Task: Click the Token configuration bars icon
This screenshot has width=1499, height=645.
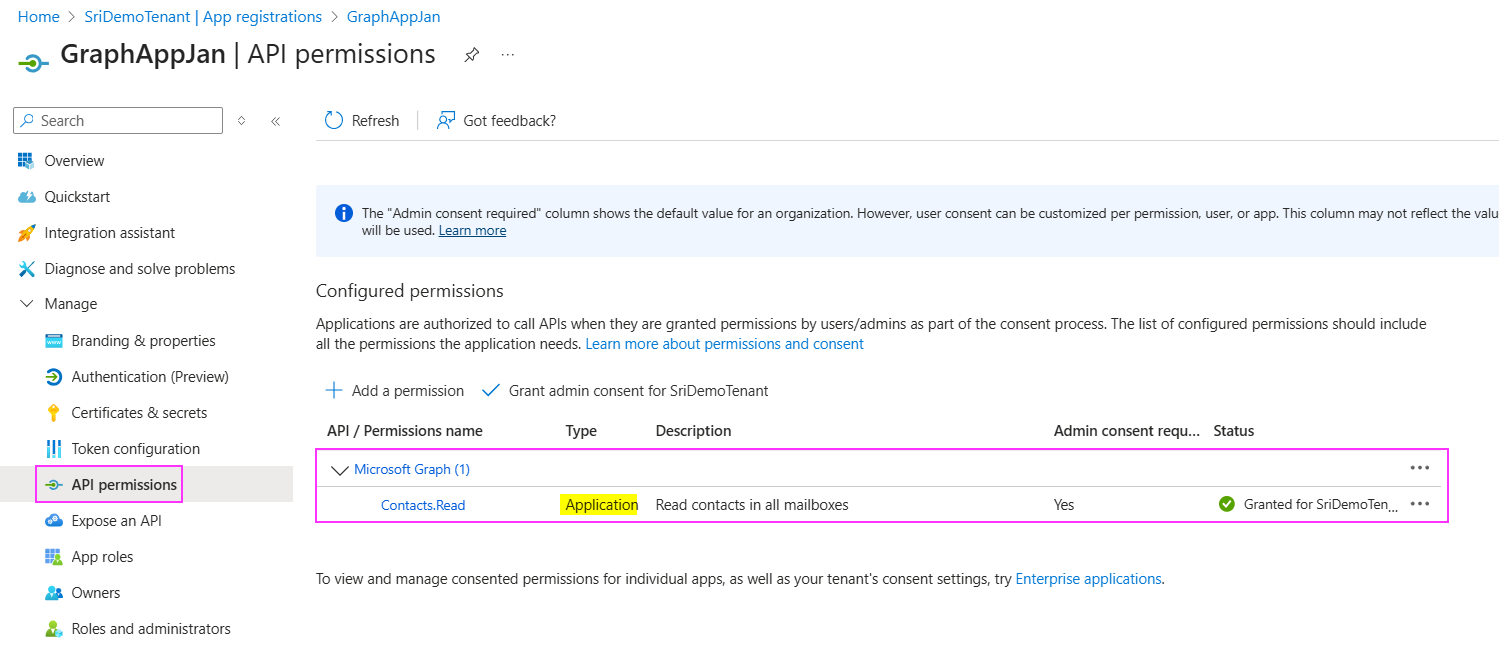Action: 54,449
